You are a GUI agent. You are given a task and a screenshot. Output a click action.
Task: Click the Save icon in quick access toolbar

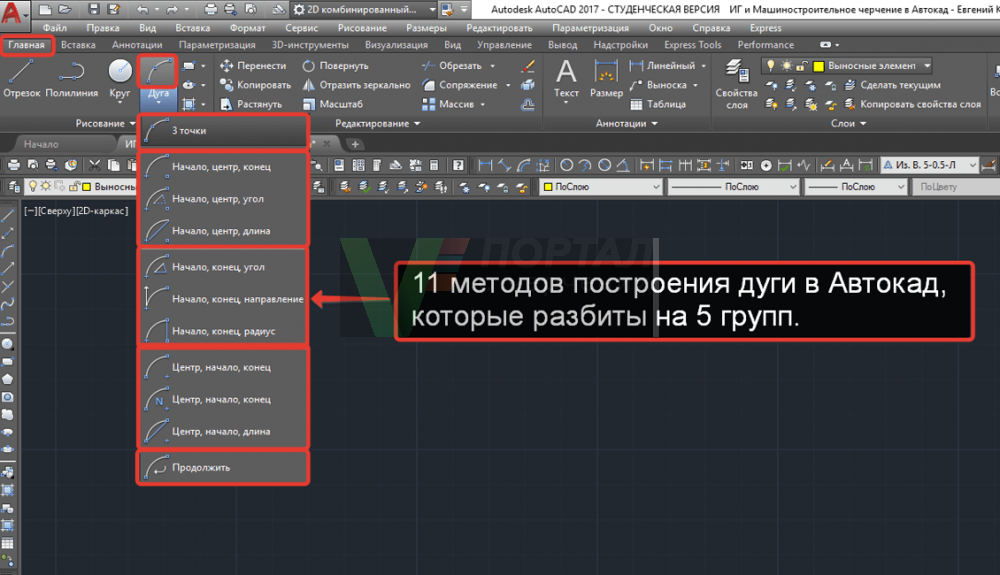tap(94, 10)
